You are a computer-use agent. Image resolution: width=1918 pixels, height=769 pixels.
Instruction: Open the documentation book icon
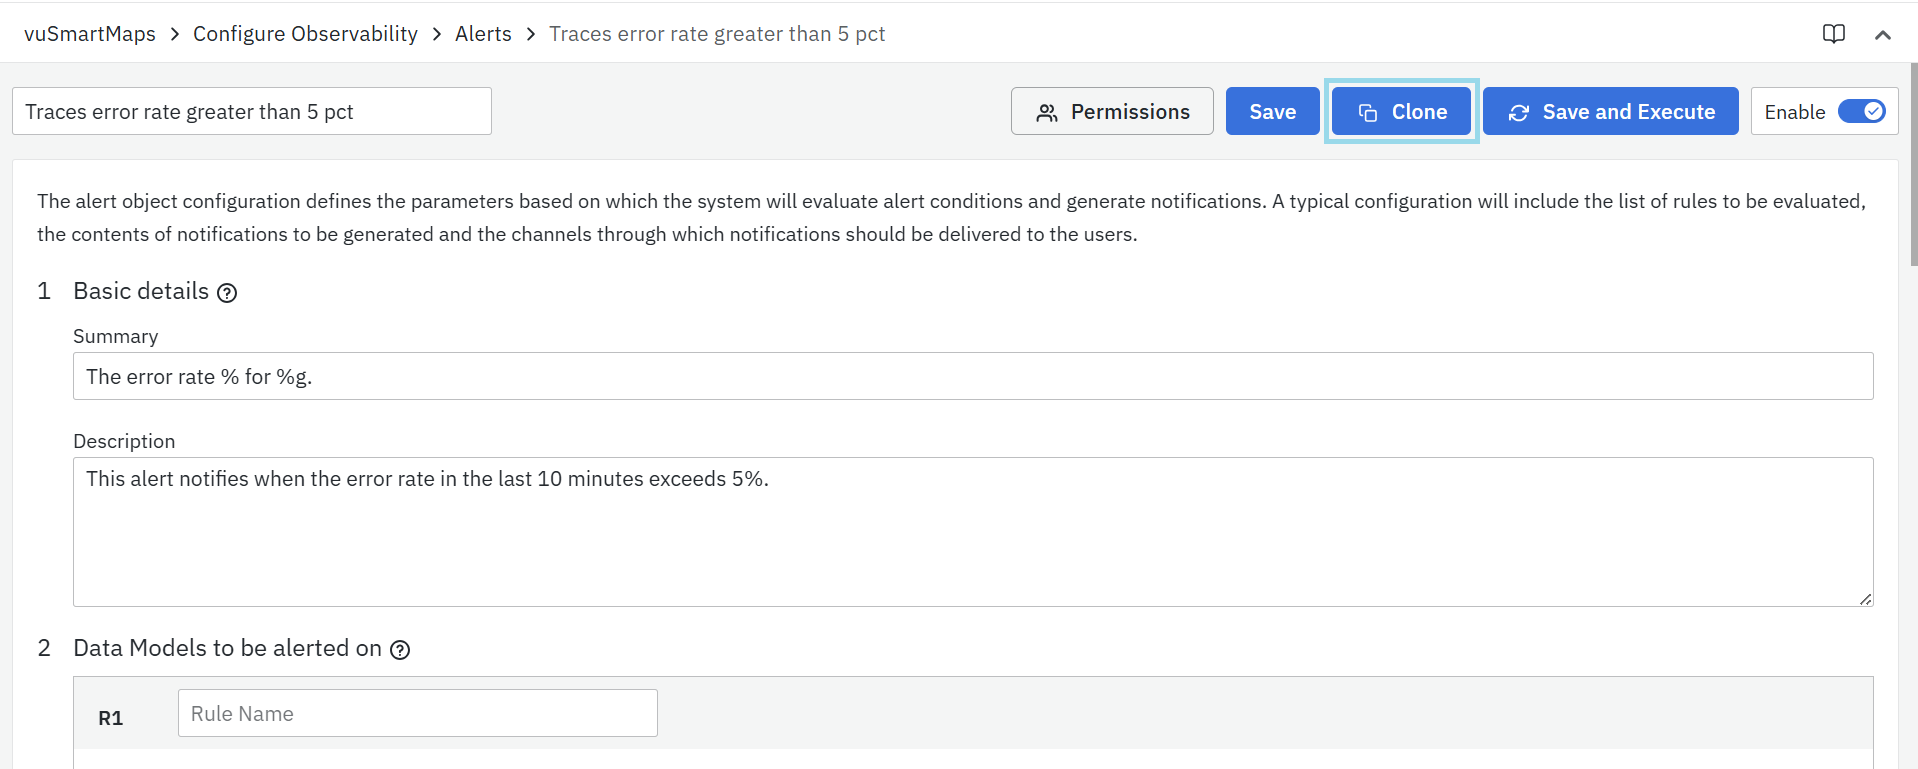click(1833, 34)
